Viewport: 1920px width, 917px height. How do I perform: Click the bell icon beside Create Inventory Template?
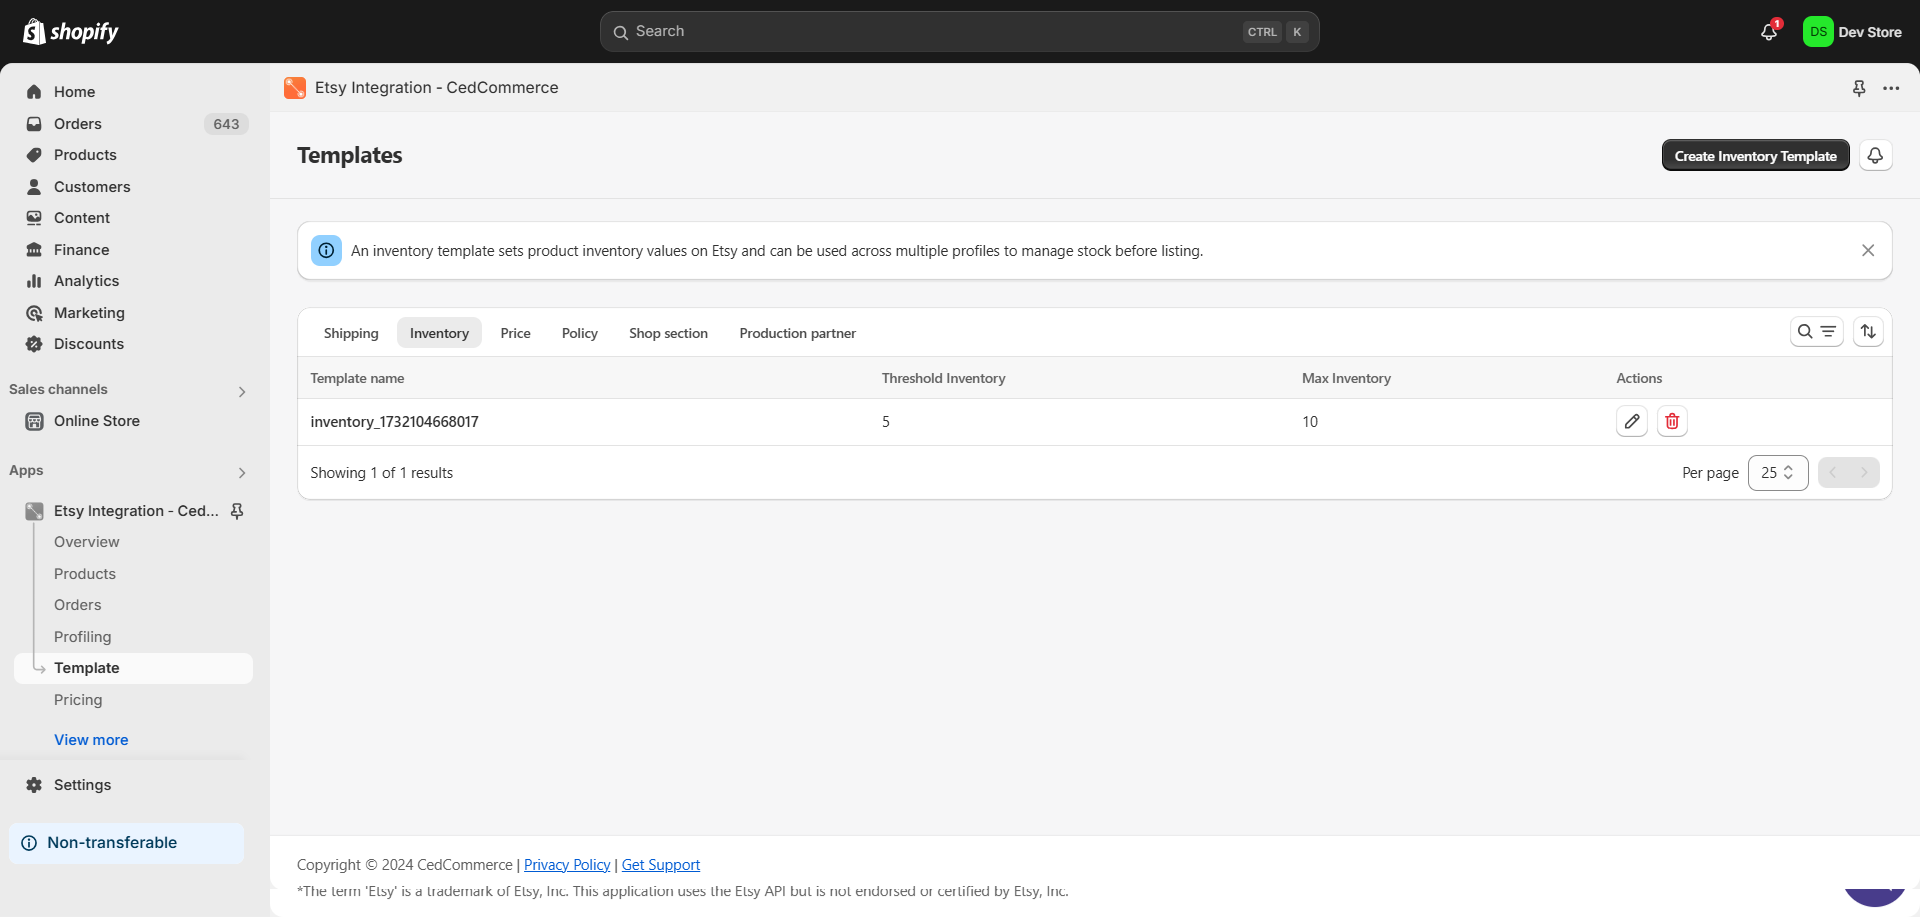pyautogui.click(x=1876, y=156)
